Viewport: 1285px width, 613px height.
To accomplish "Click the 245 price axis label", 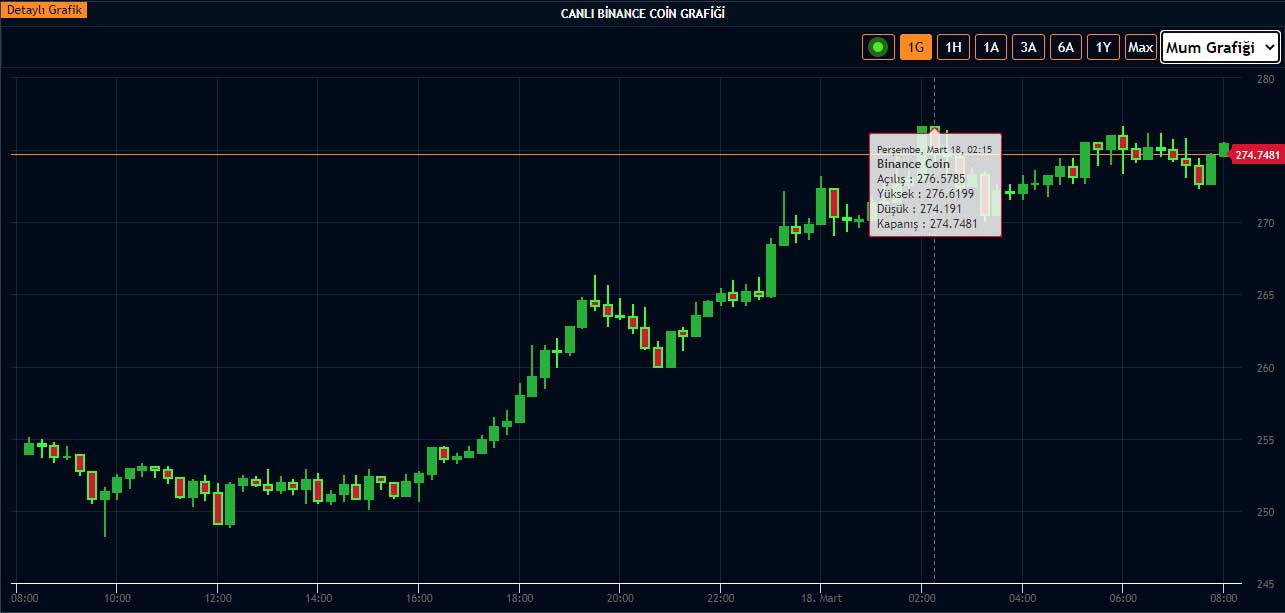I will [1264, 584].
